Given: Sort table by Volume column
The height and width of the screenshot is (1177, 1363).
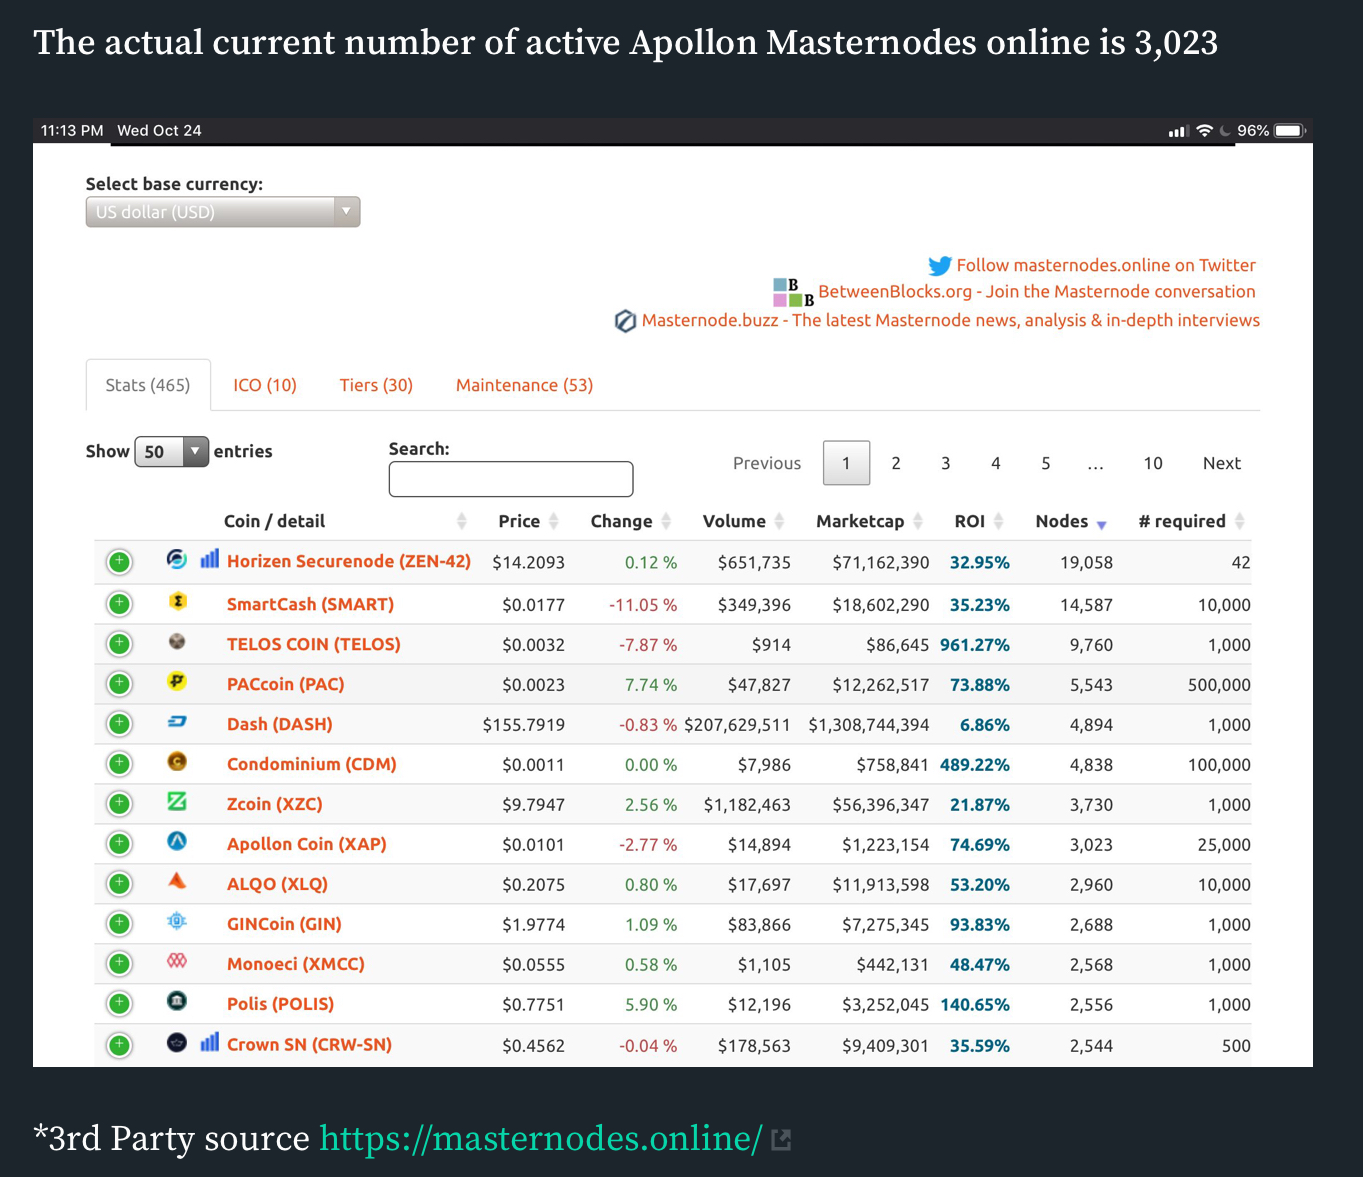Looking at the screenshot, I should coord(744,521).
